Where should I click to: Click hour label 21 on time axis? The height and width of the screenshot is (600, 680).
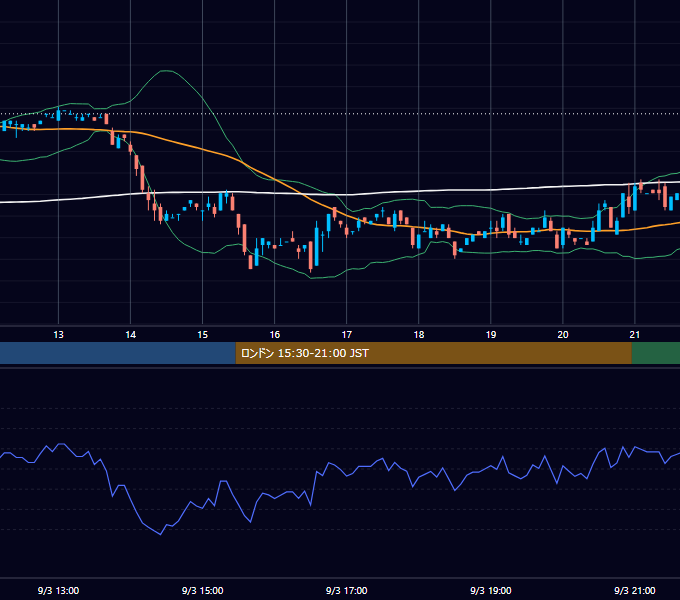634,335
